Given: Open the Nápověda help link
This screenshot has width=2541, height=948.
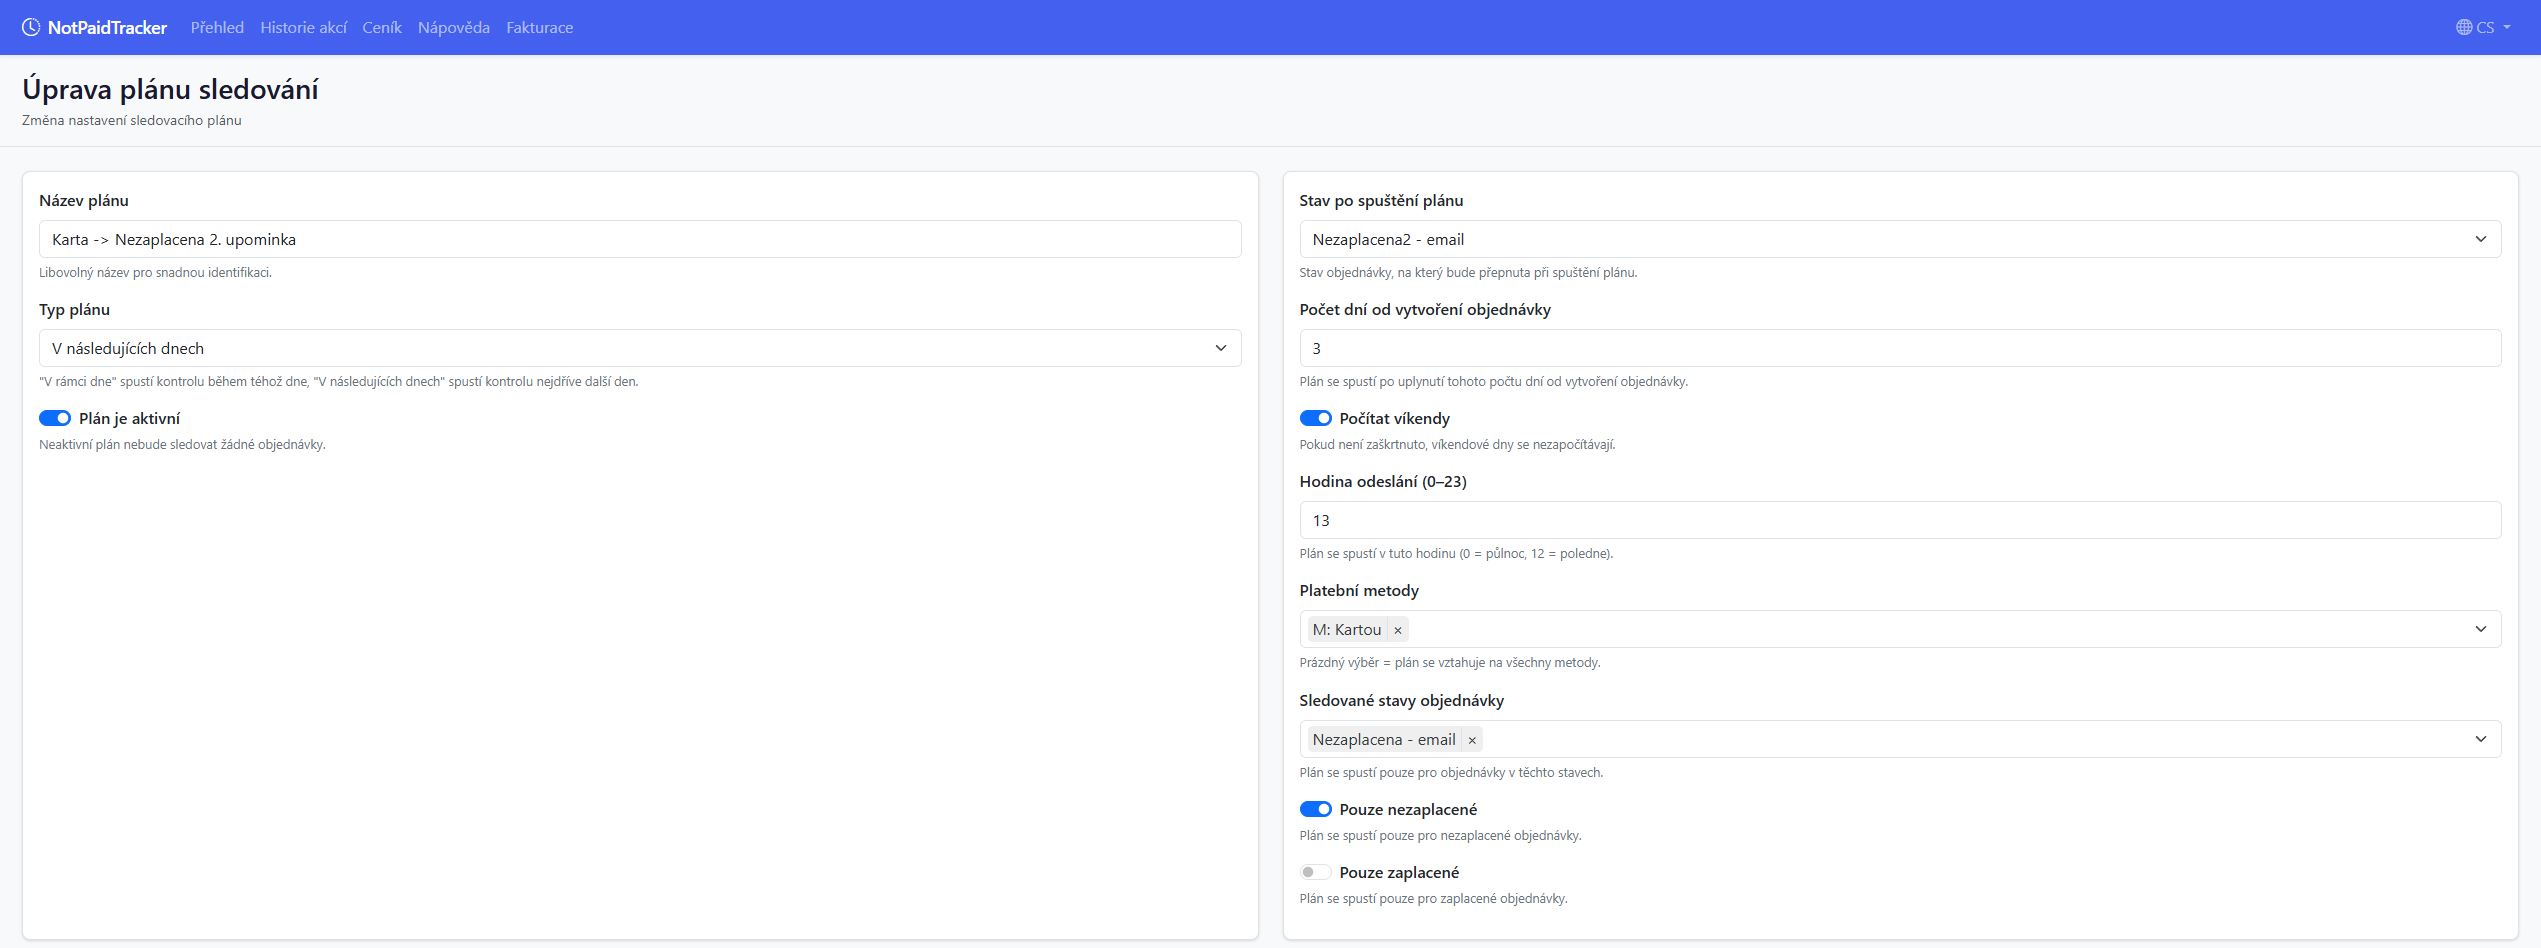Looking at the screenshot, I should click(x=453, y=27).
